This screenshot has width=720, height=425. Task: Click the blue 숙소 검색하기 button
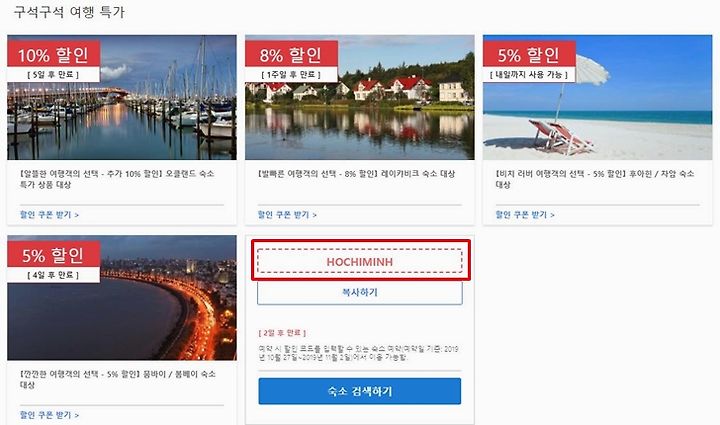[360, 391]
